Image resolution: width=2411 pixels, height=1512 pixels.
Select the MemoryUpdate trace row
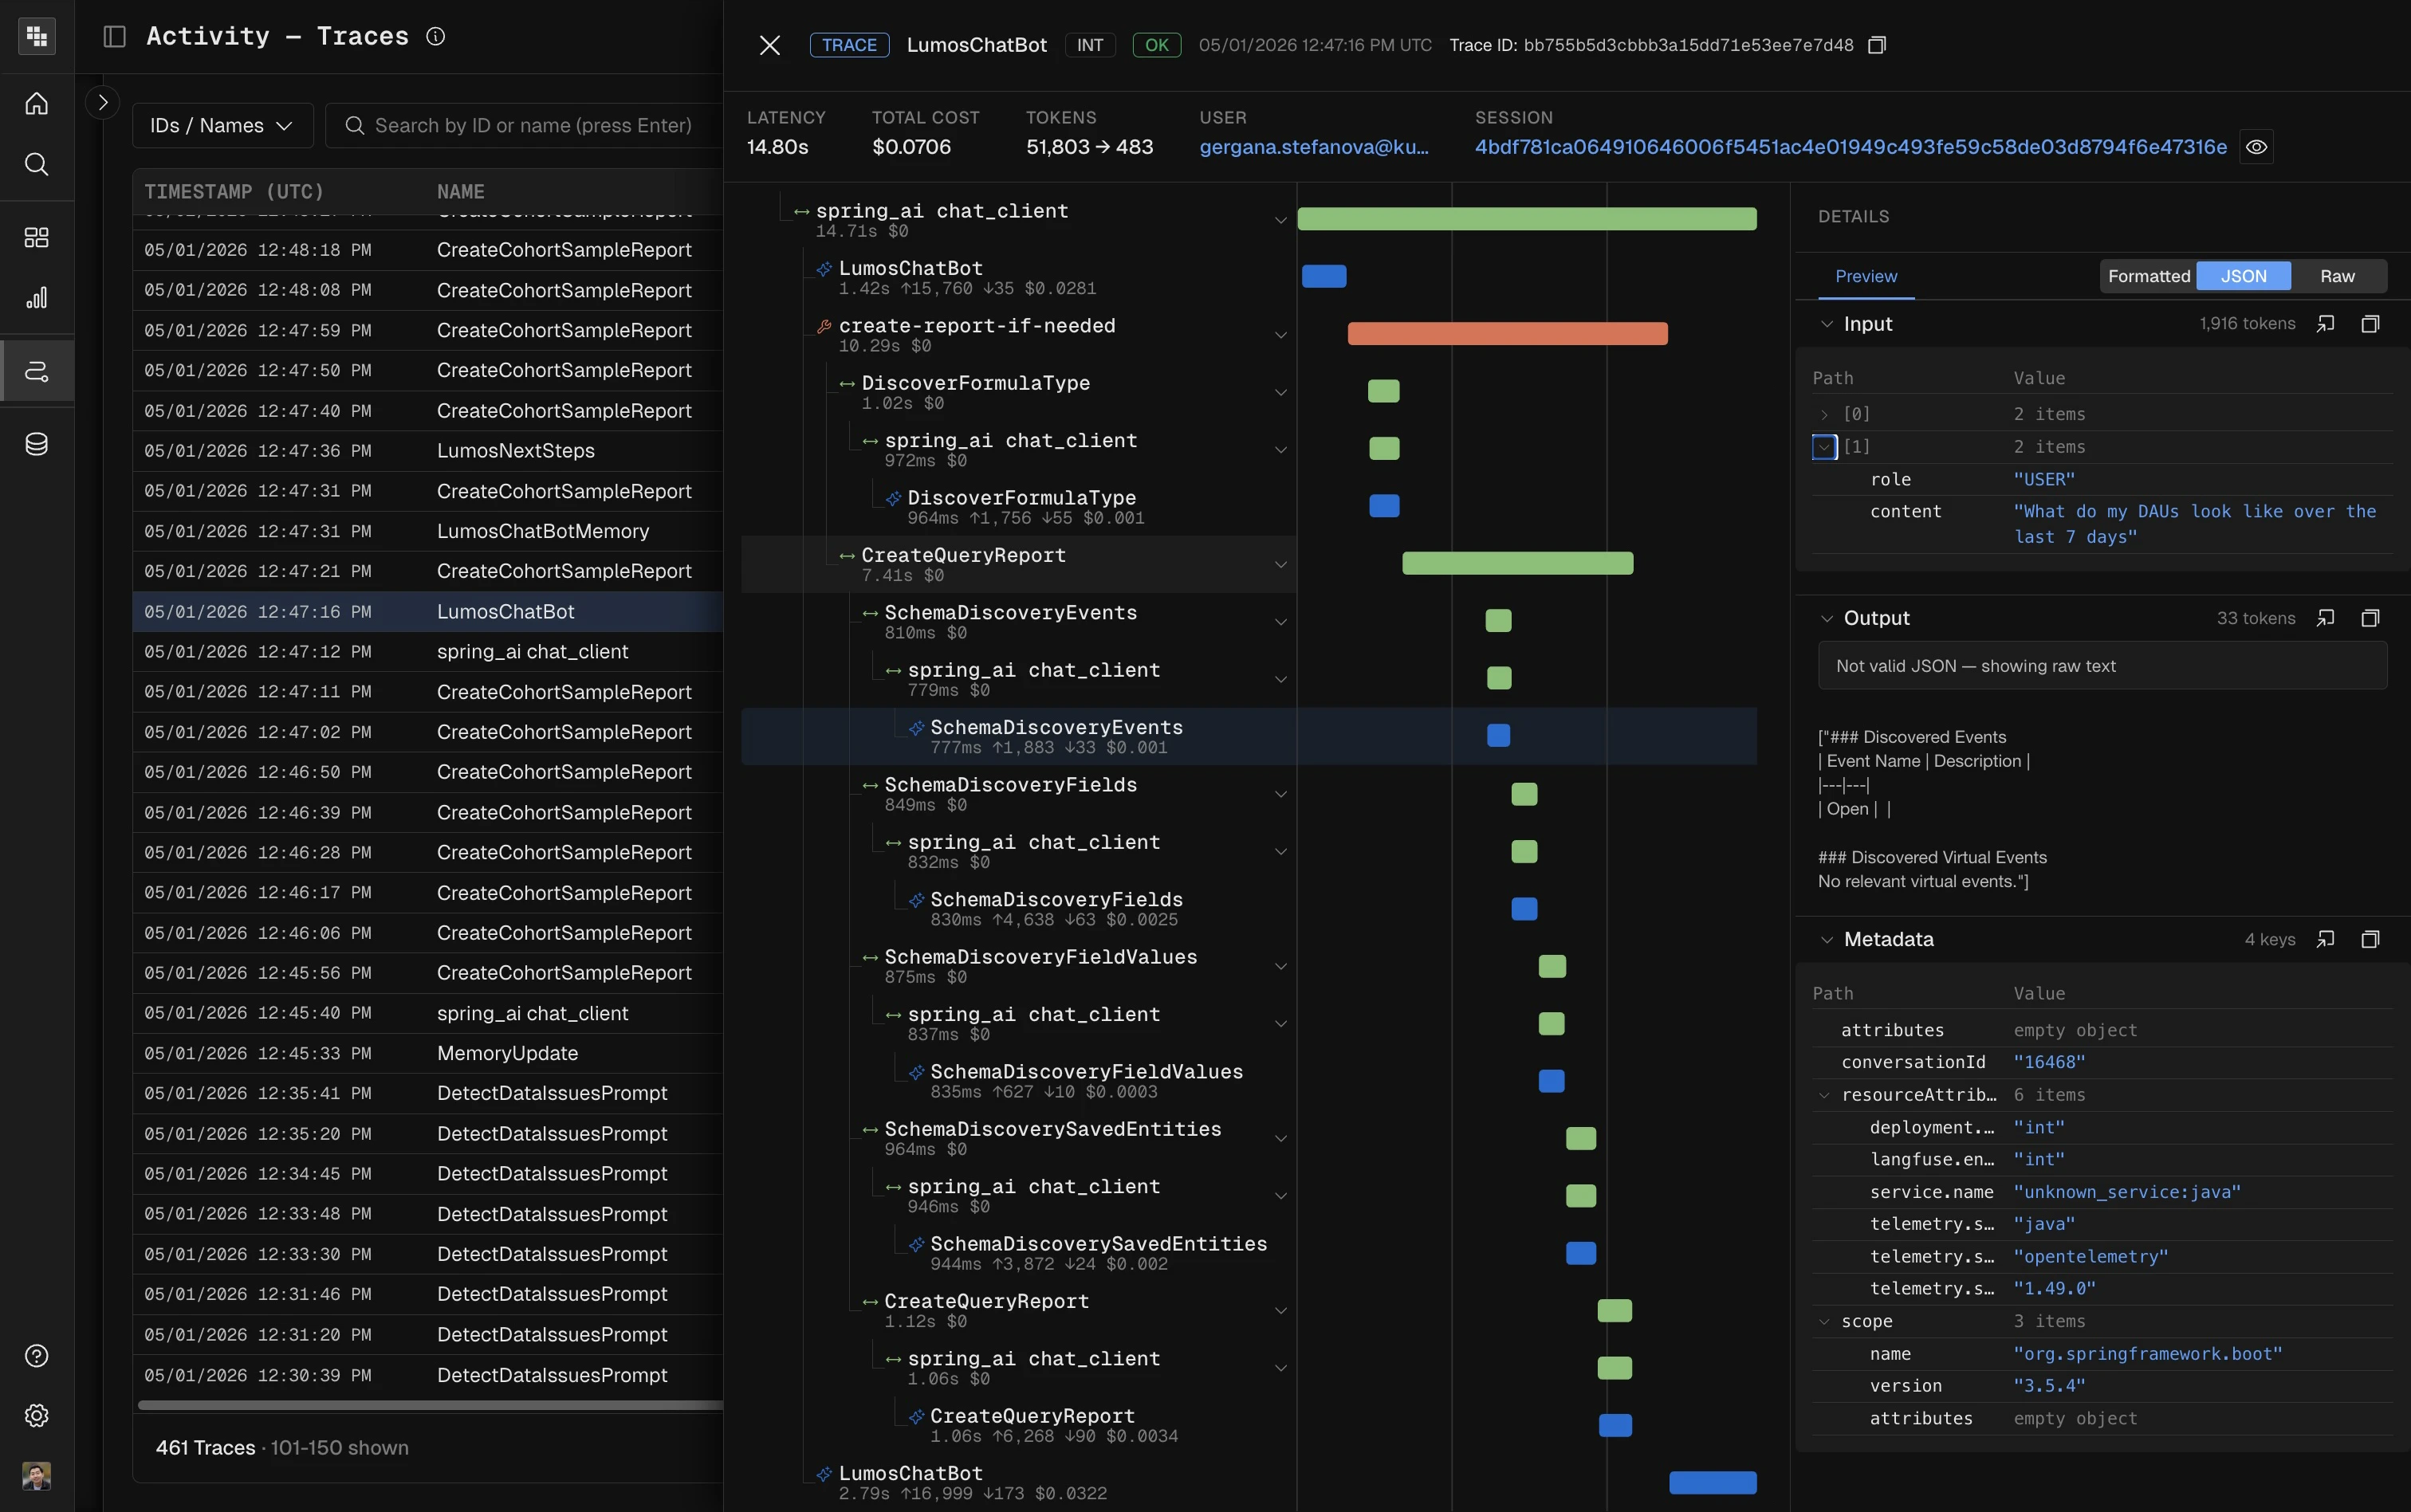(428, 1053)
